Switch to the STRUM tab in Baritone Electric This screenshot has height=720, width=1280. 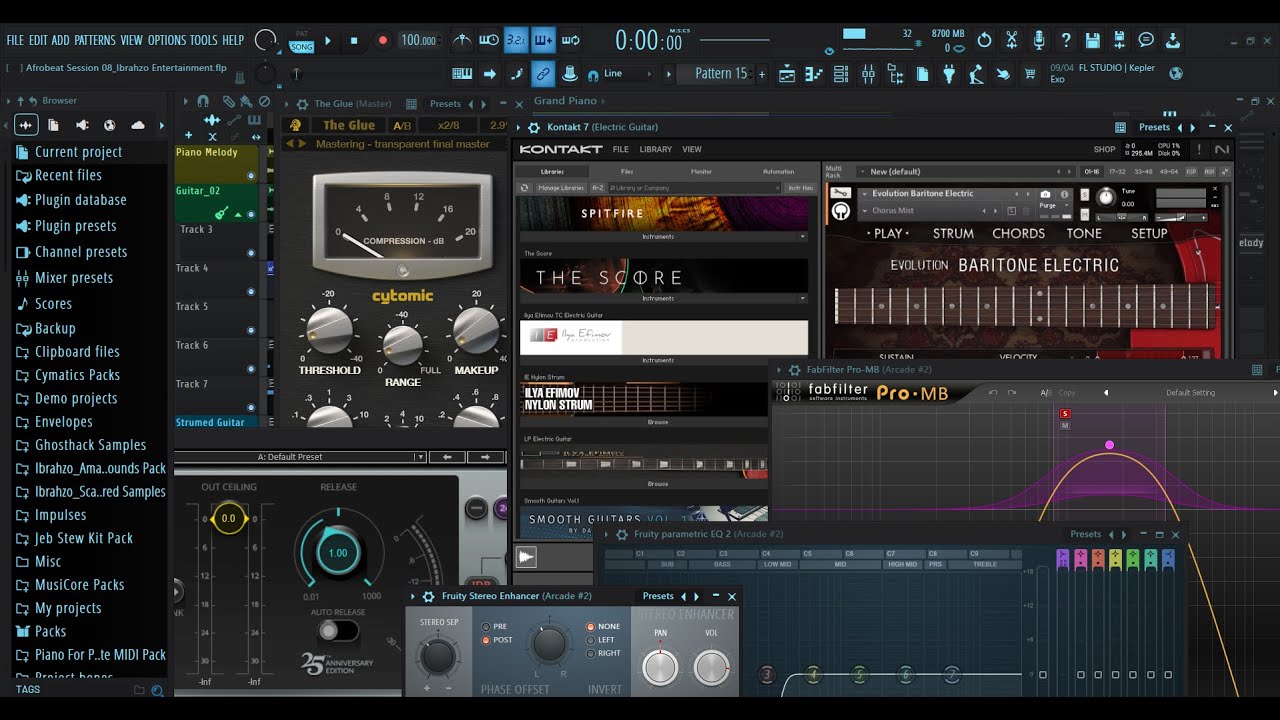coord(953,233)
